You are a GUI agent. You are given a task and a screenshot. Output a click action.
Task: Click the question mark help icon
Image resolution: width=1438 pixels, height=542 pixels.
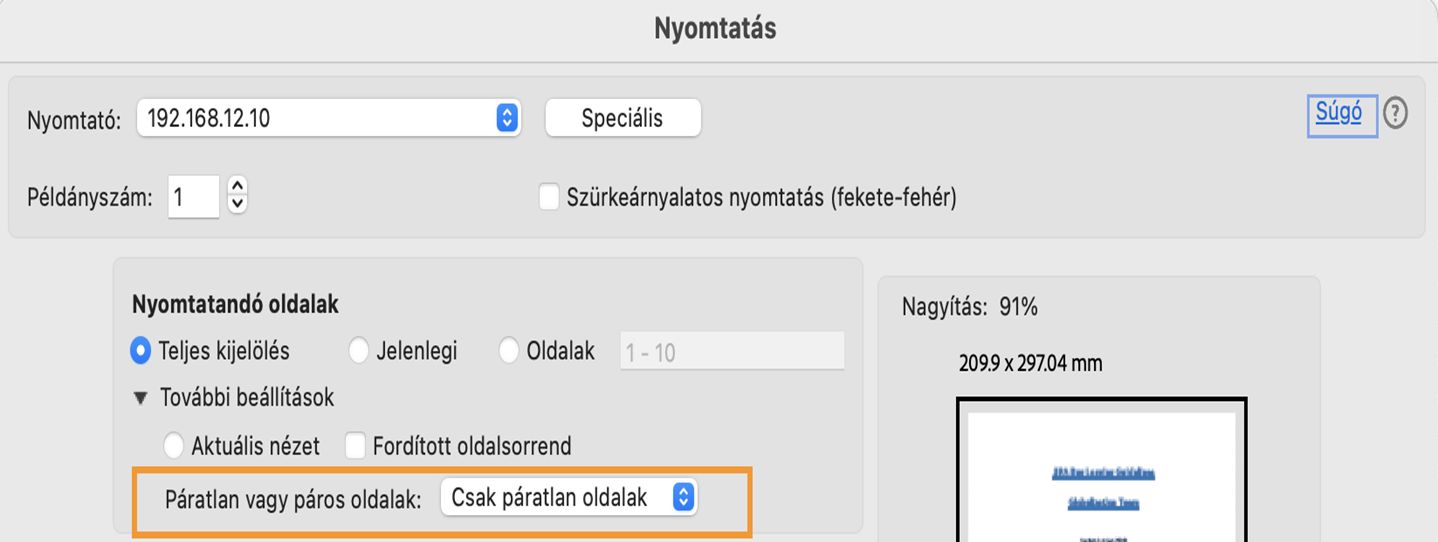pos(1395,115)
